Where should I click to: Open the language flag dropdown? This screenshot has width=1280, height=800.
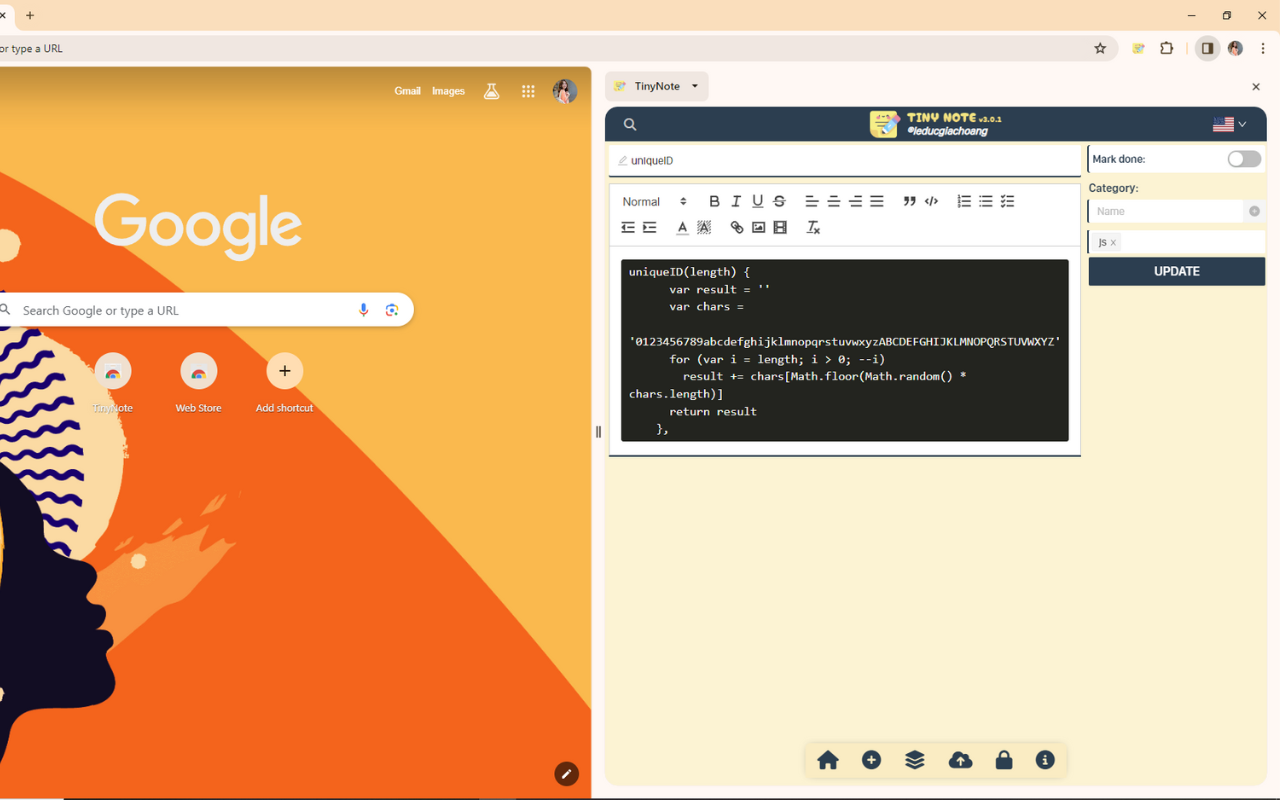(1230, 123)
